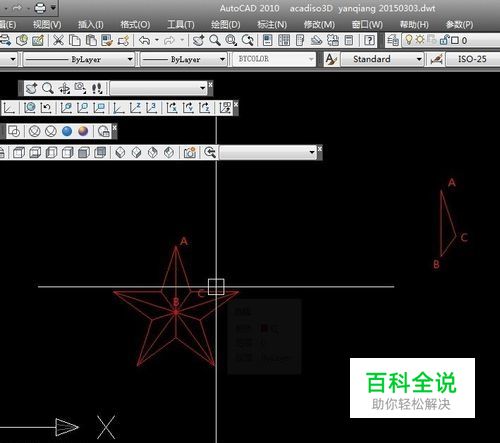This screenshot has width=500, height=443.
Task: Click the World UCS globe icon
Action: click(30, 108)
